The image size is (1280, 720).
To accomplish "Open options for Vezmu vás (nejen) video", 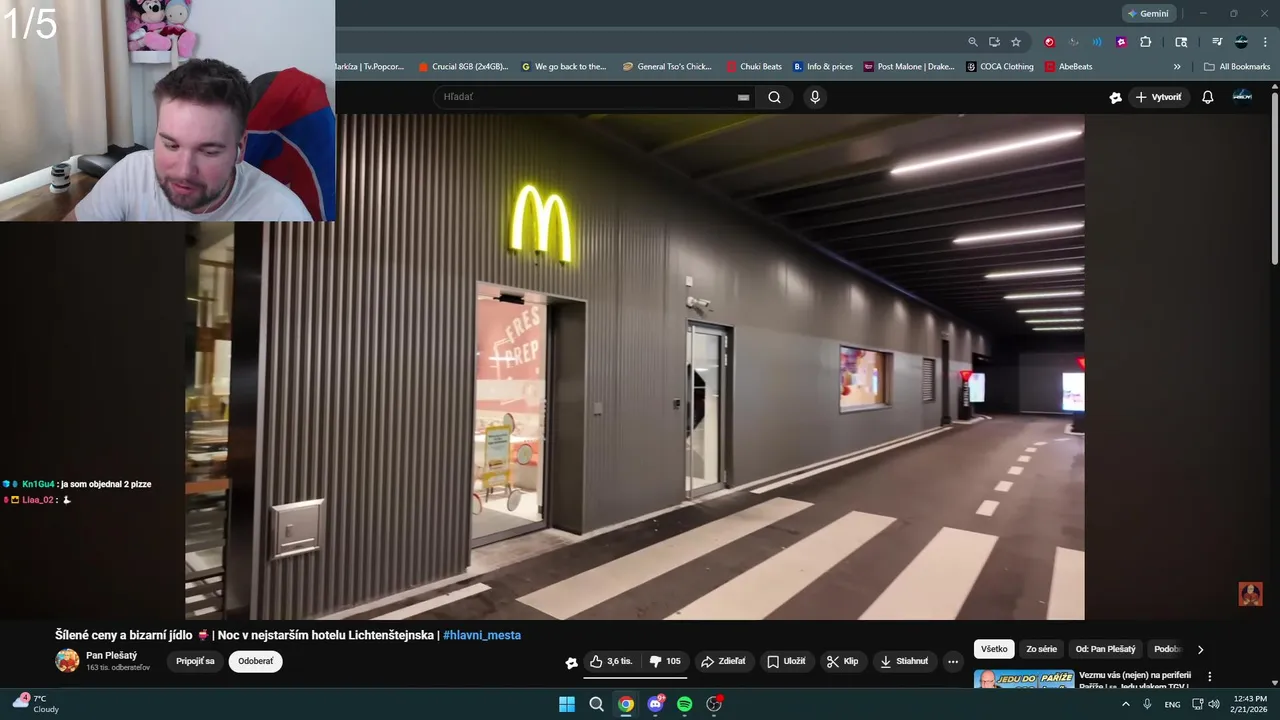I will click(x=1209, y=677).
